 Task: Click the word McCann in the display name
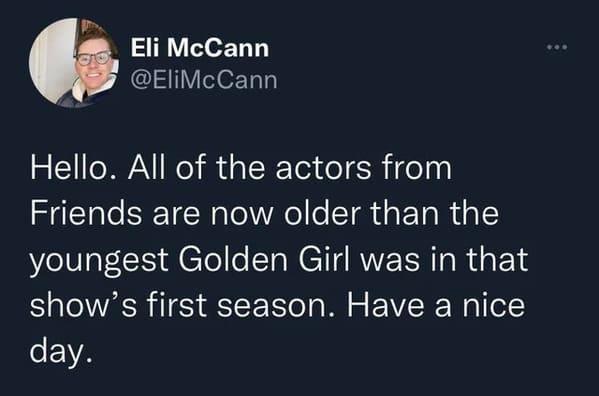[218, 48]
